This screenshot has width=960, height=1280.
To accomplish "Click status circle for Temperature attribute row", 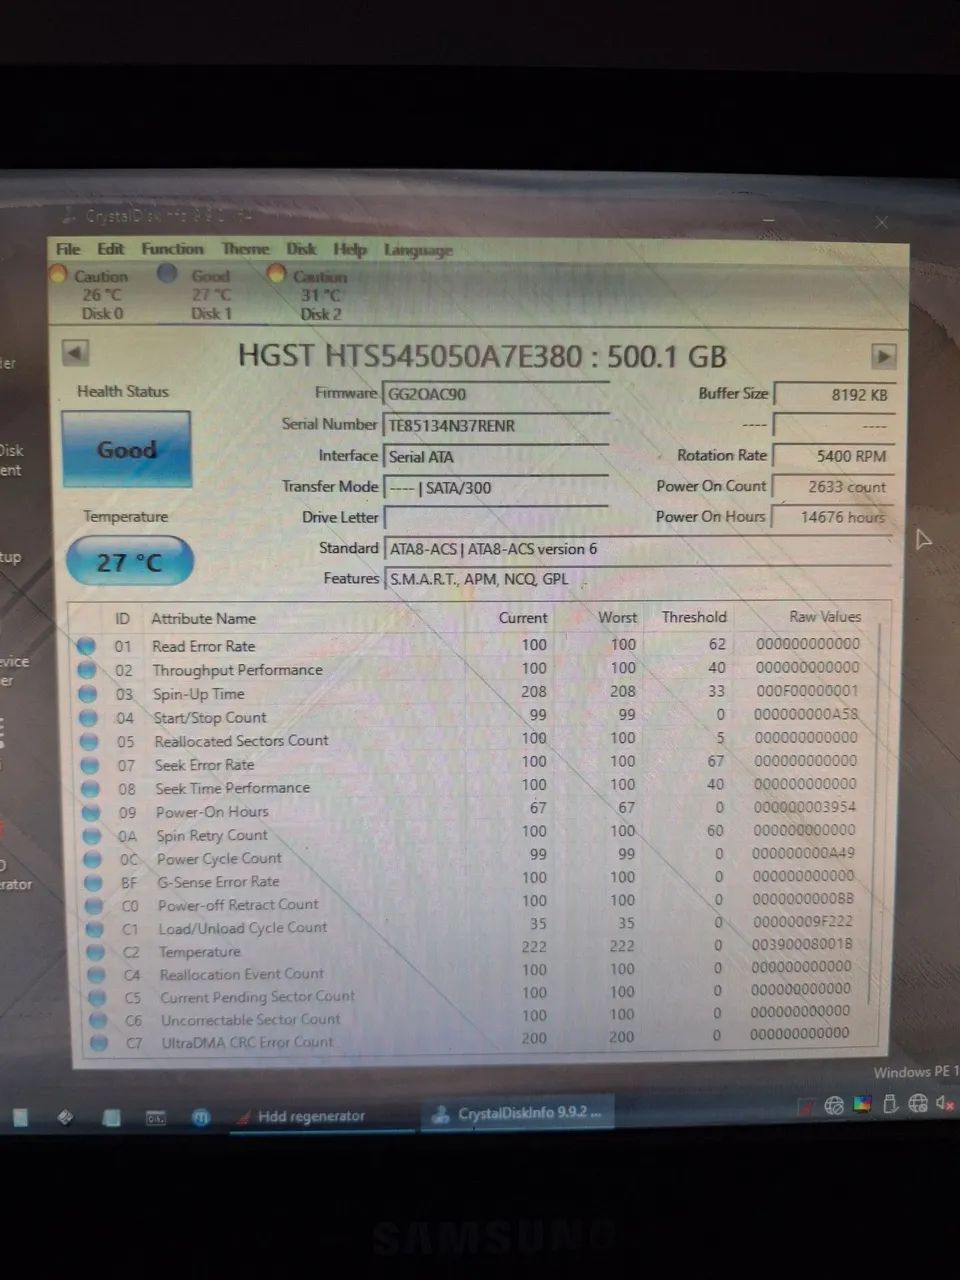I will pyautogui.click(x=96, y=951).
